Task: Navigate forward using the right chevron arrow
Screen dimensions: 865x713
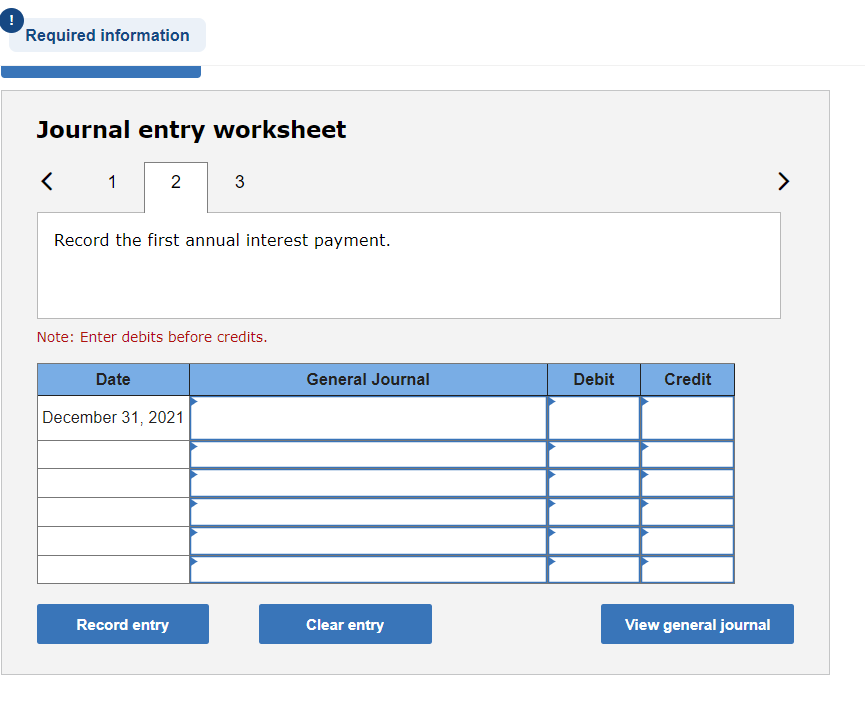Action: (784, 181)
